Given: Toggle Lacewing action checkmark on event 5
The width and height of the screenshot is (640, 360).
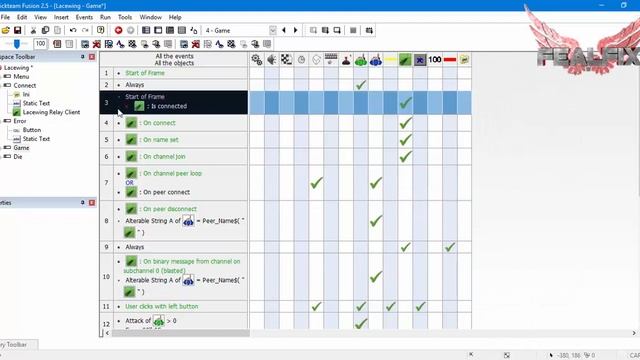Looking at the screenshot, I should (405, 140).
